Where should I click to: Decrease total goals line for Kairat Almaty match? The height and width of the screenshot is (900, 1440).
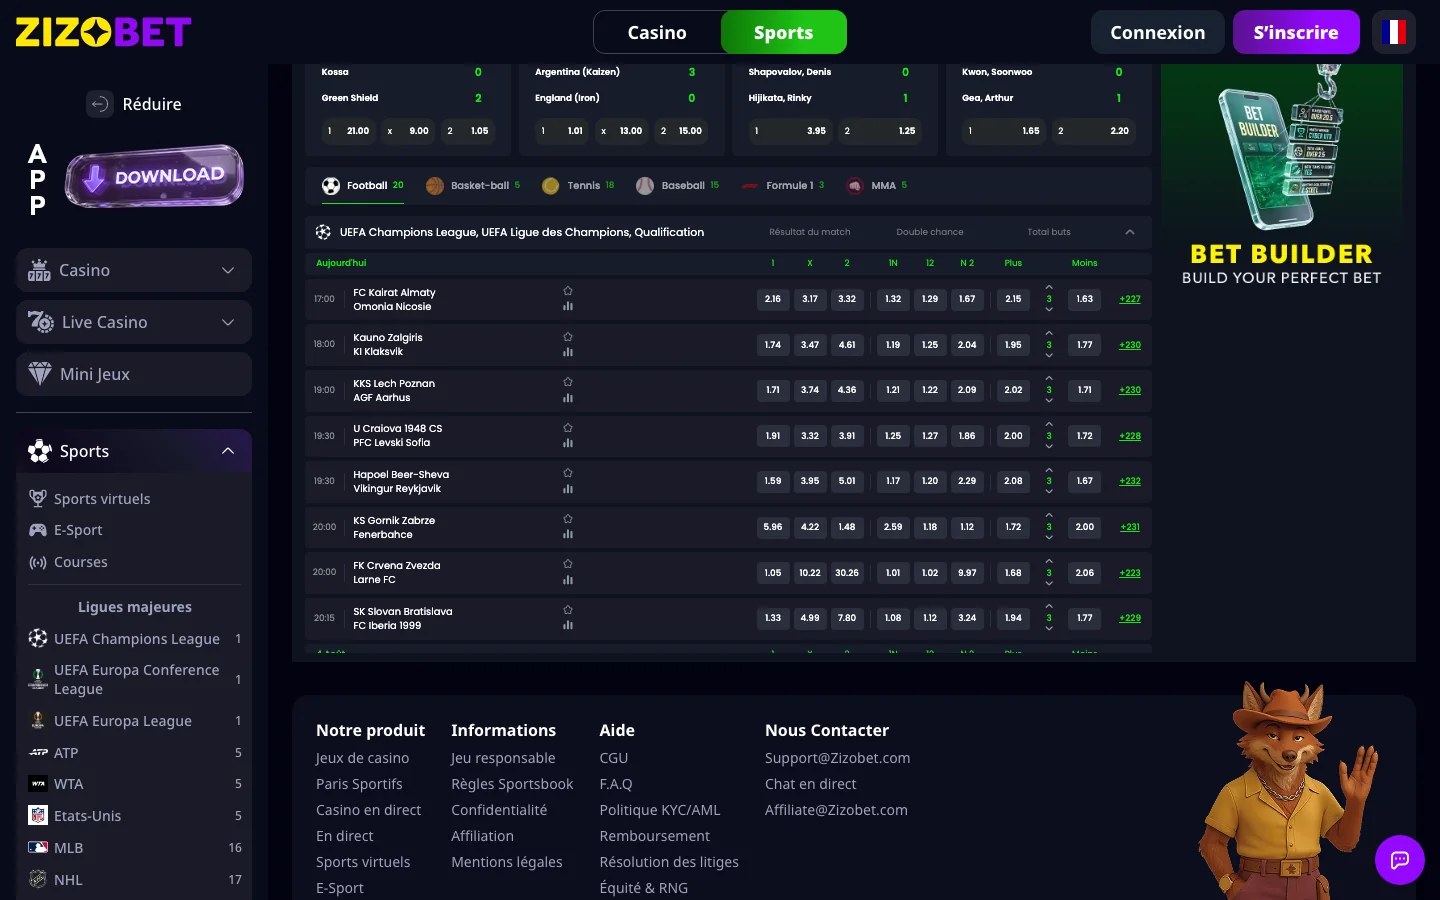coord(1049,309)
